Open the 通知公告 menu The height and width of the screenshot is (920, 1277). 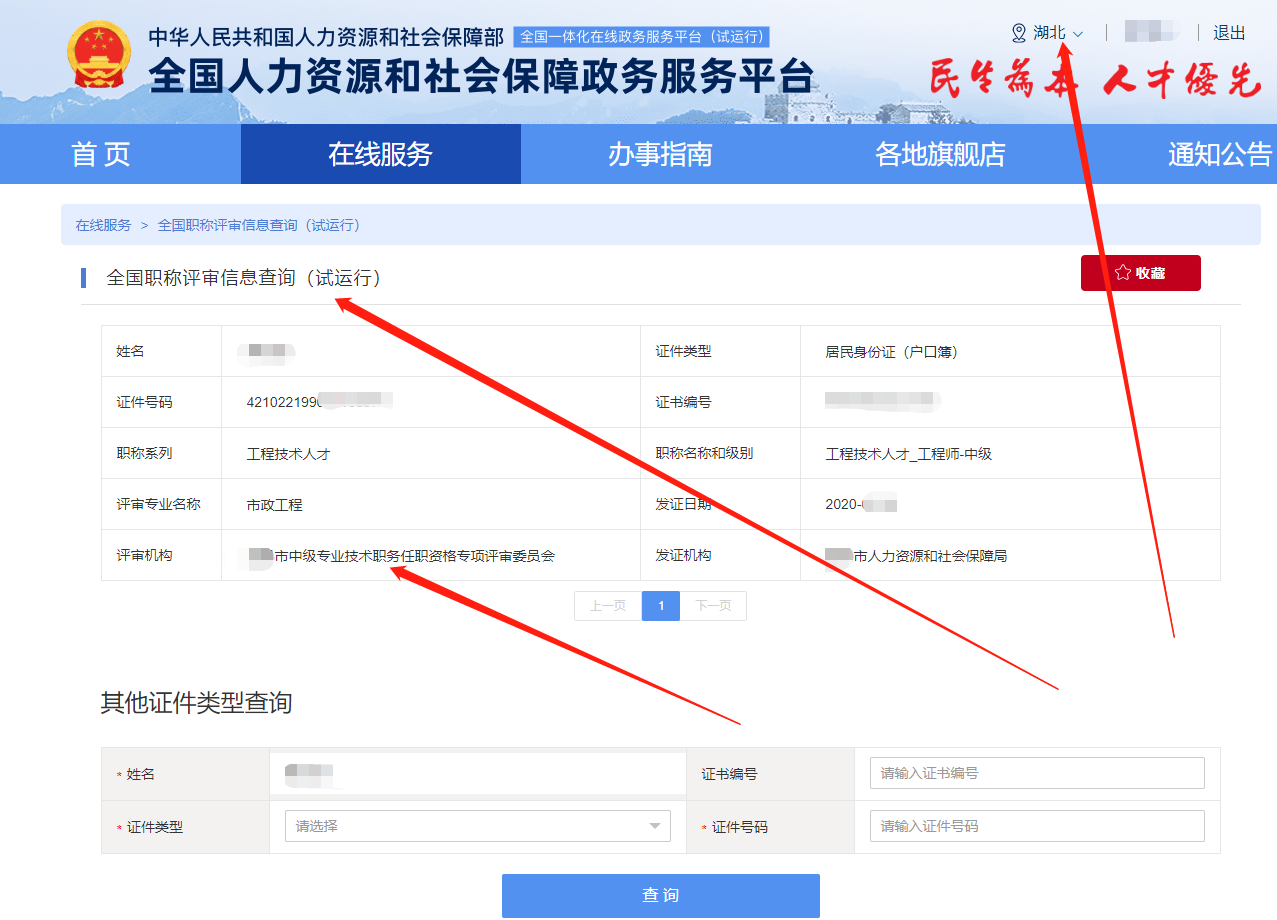(x=1219, y=154)
